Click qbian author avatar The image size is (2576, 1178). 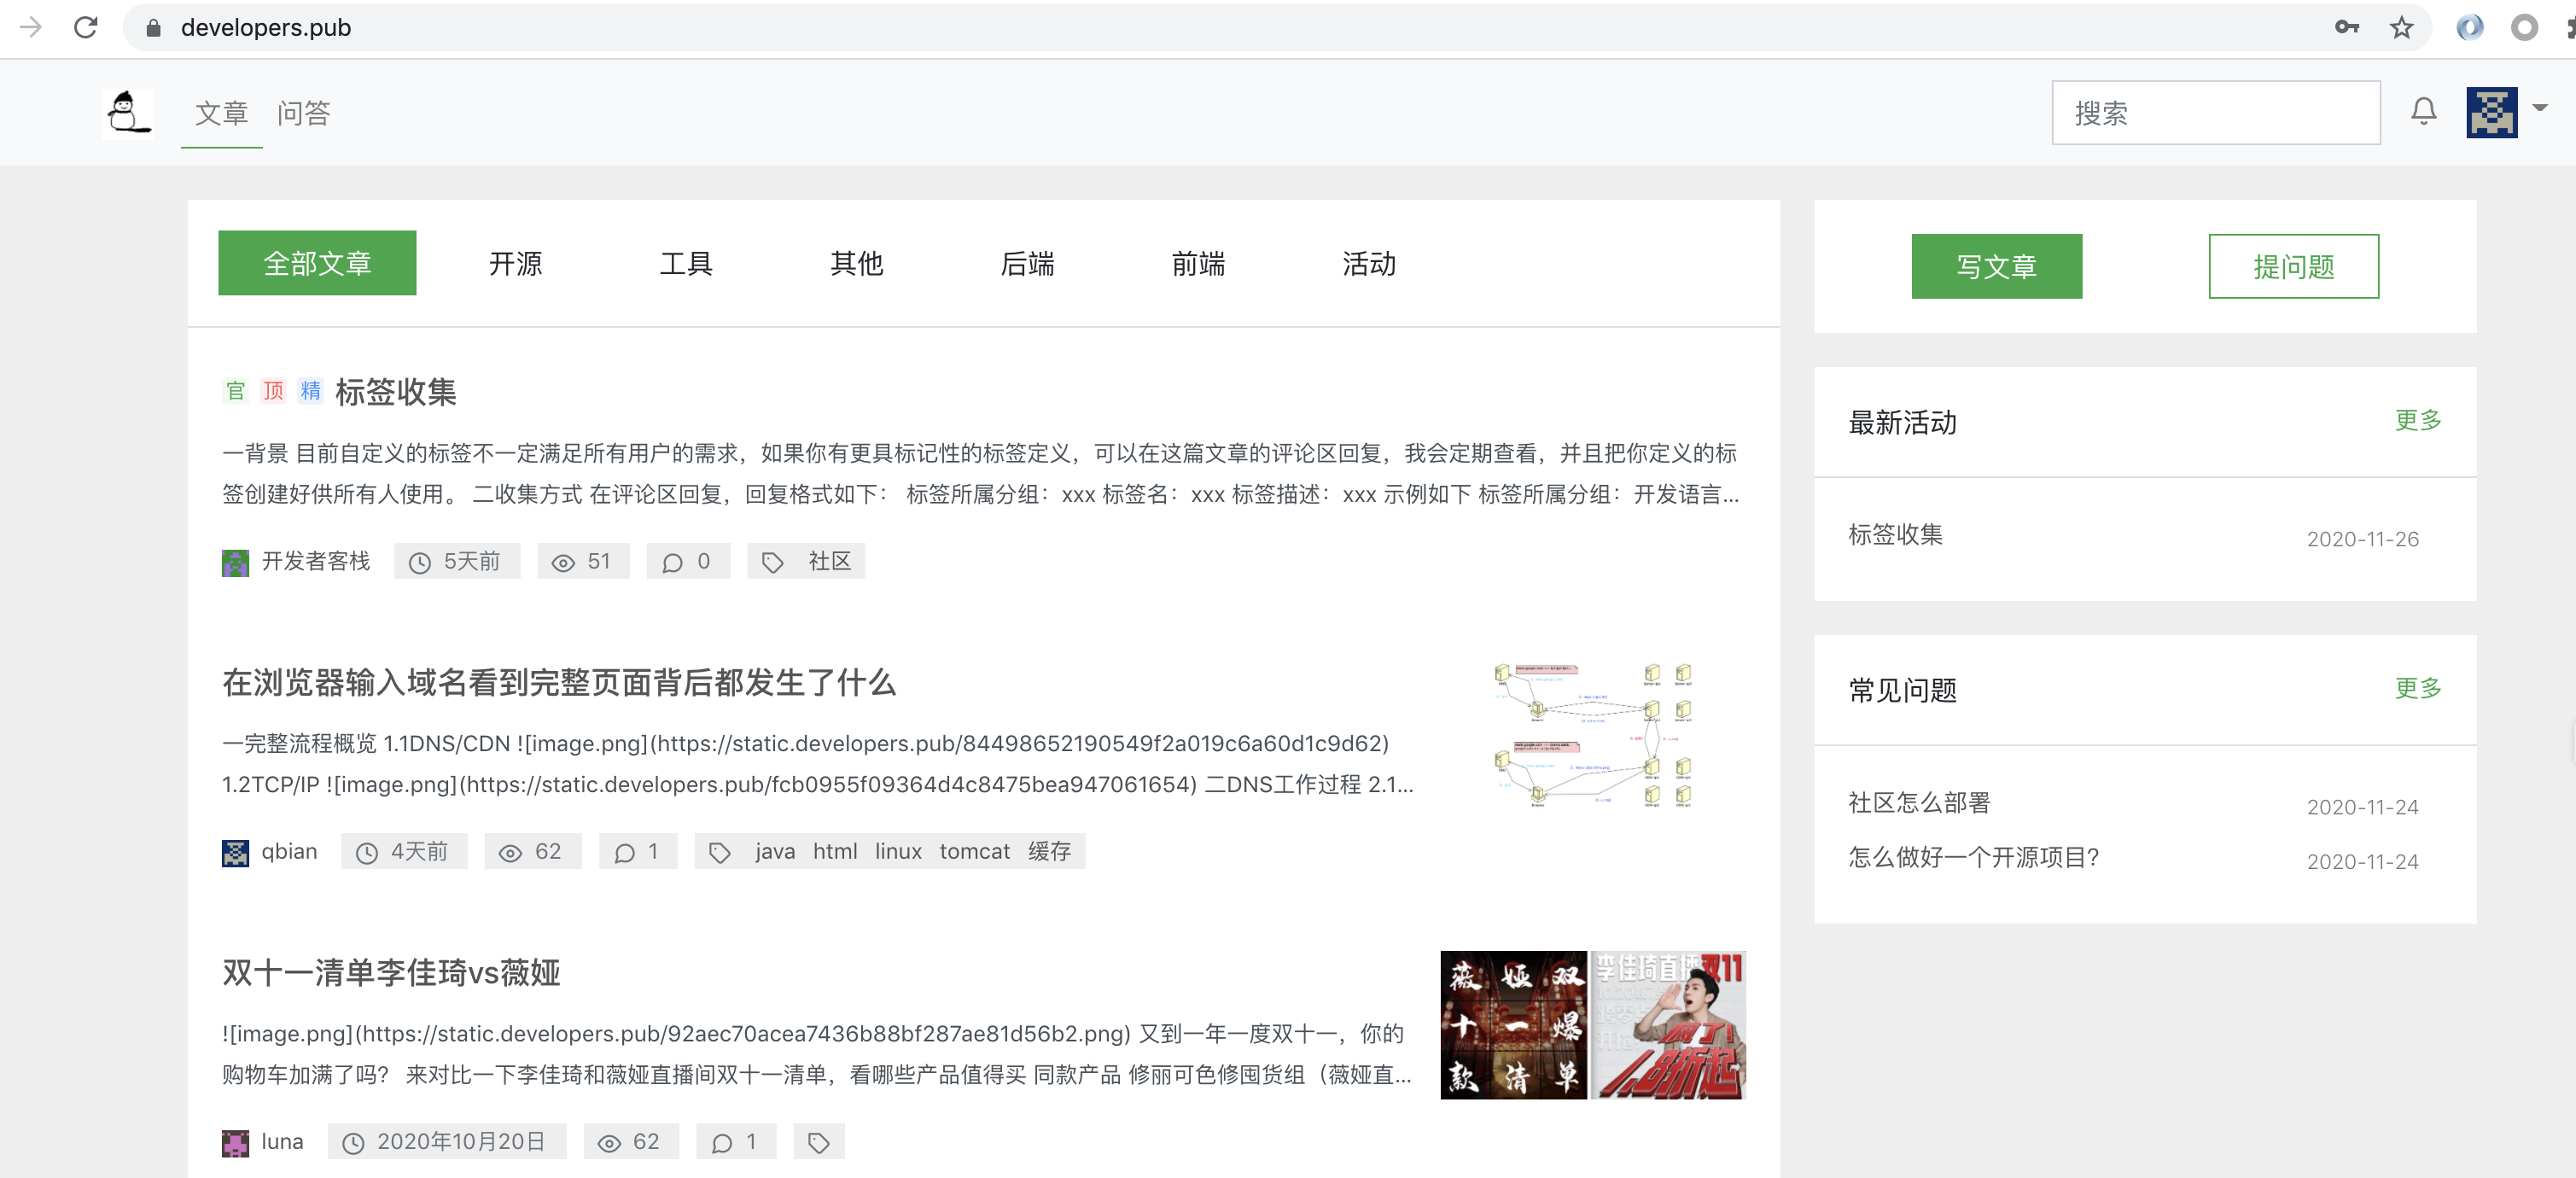point(235,853)
